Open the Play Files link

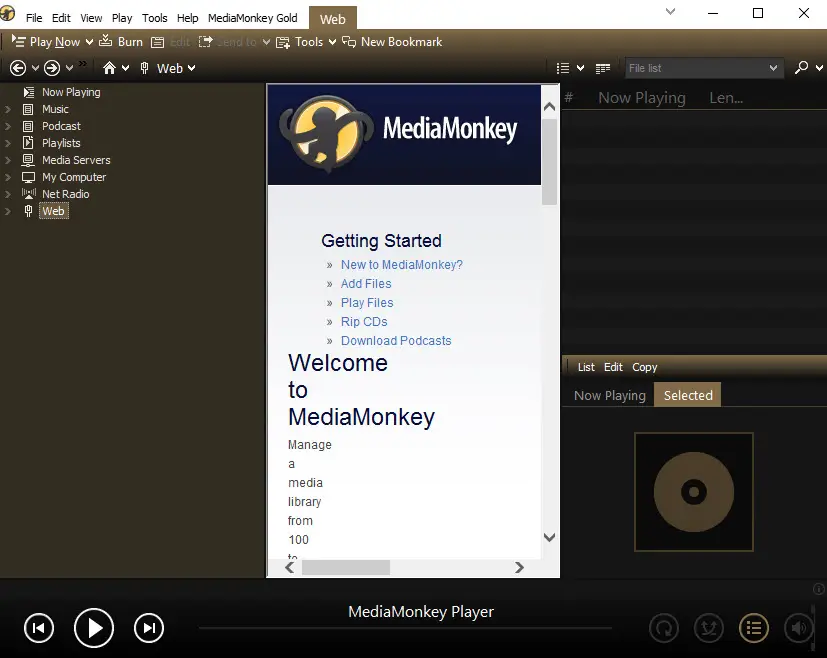tap(367, 303)
